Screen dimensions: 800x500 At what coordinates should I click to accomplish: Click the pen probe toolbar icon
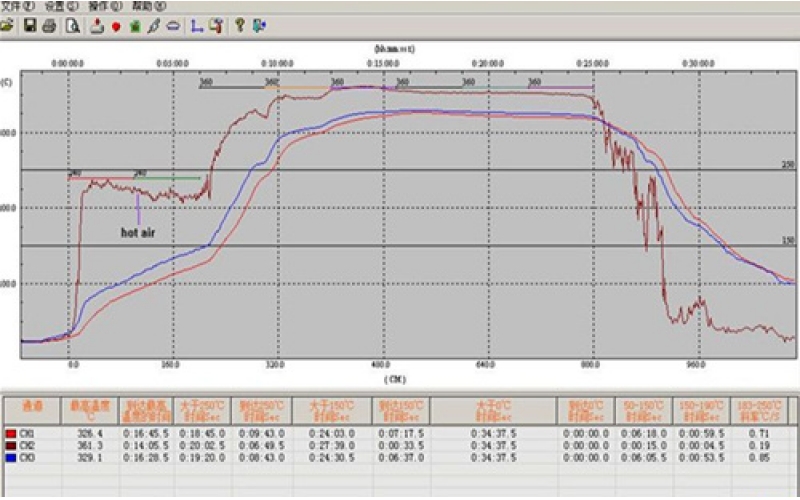coord(153,26)
